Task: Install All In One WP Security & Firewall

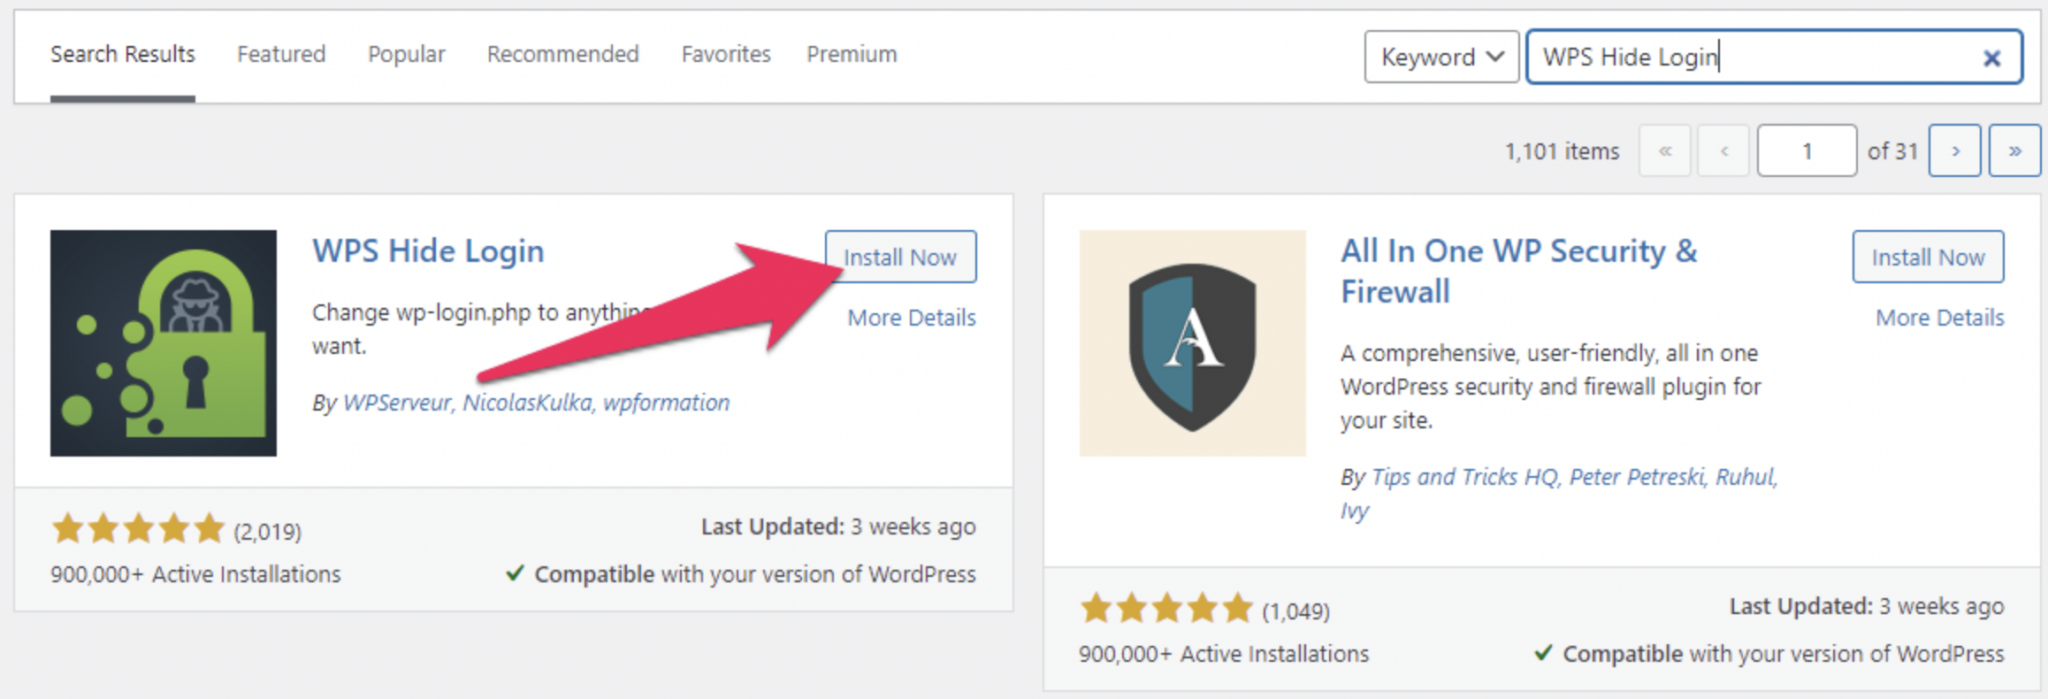Action: click(1927, 257)
